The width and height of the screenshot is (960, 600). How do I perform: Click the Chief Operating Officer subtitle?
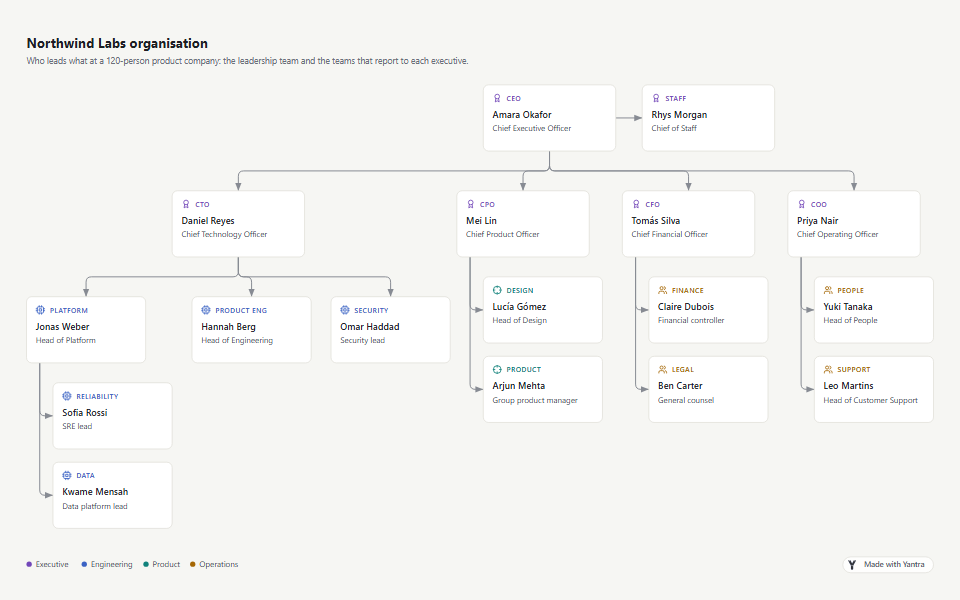838,234
